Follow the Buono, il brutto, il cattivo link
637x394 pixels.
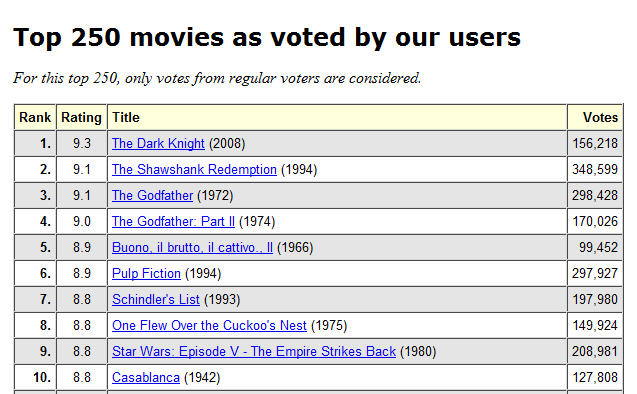coord(192,247)
